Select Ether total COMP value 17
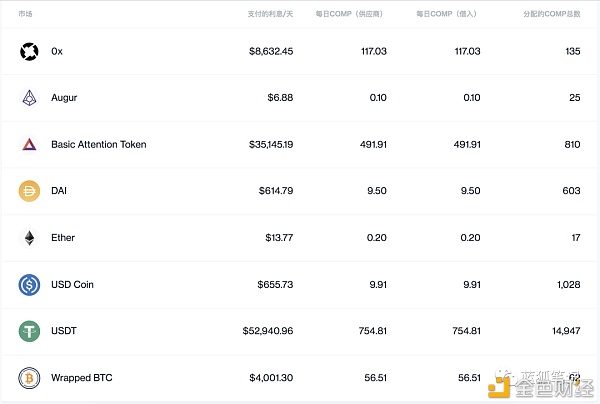Image resolution: width=600 pixels, height=404 pixels. pyautogui.click(x=576, y=238)
